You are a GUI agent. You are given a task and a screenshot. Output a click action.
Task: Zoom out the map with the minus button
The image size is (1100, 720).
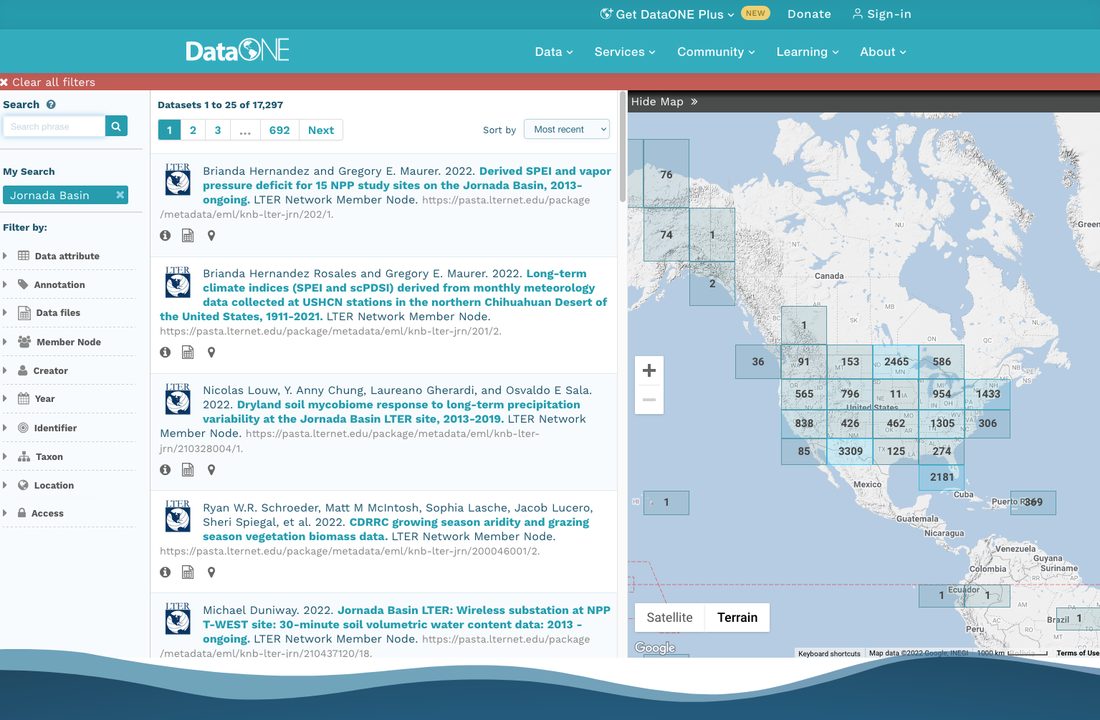649,400
